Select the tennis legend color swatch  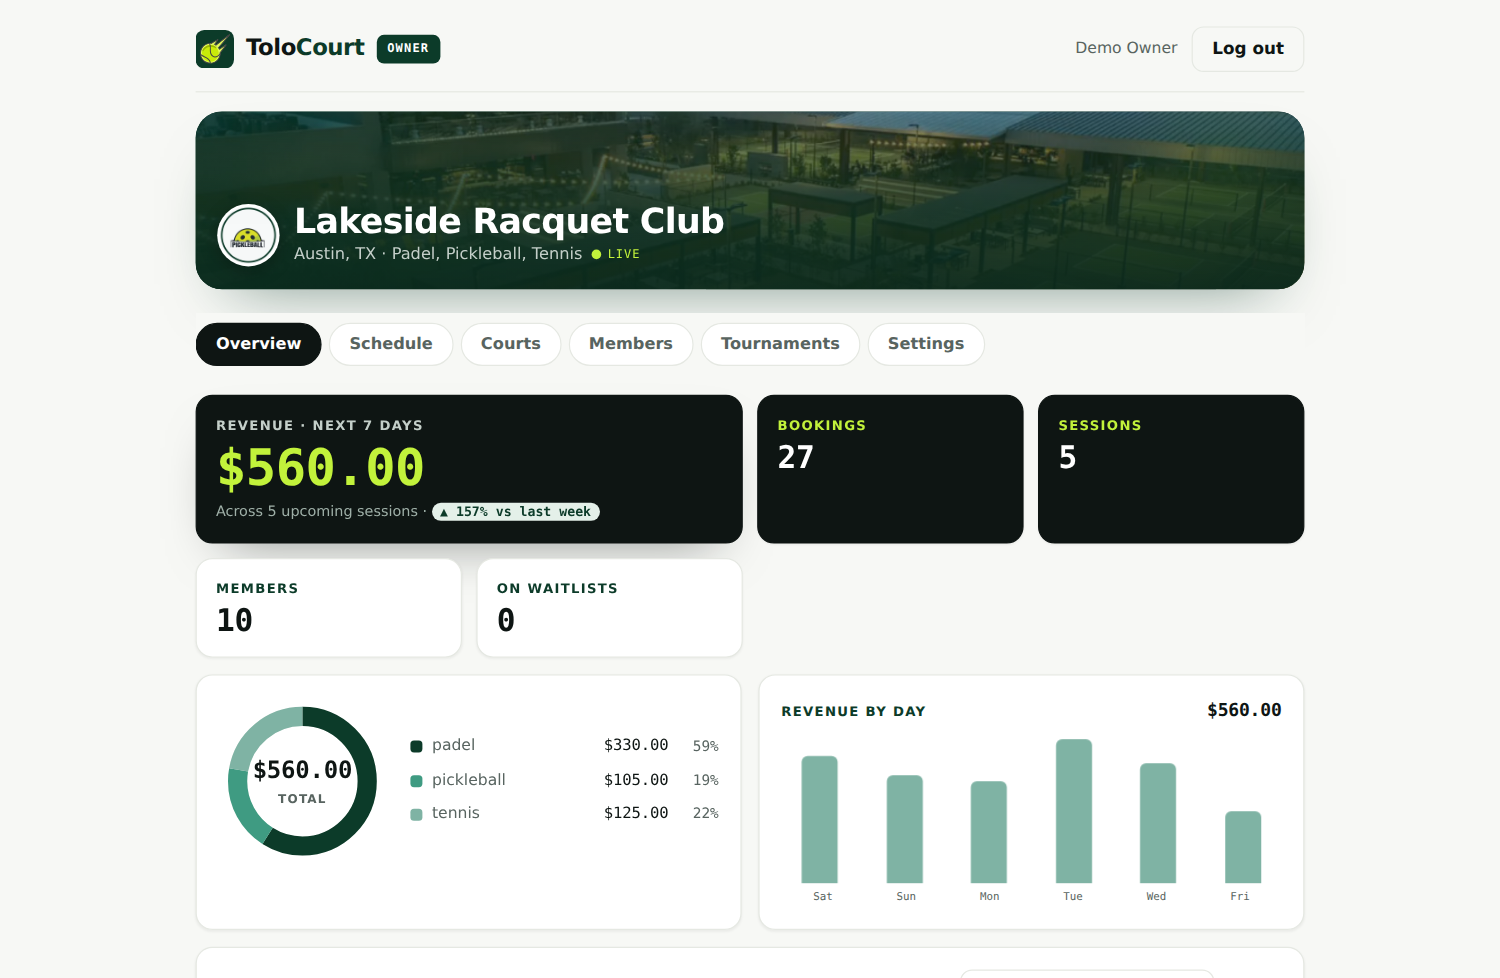coord(416,814)
